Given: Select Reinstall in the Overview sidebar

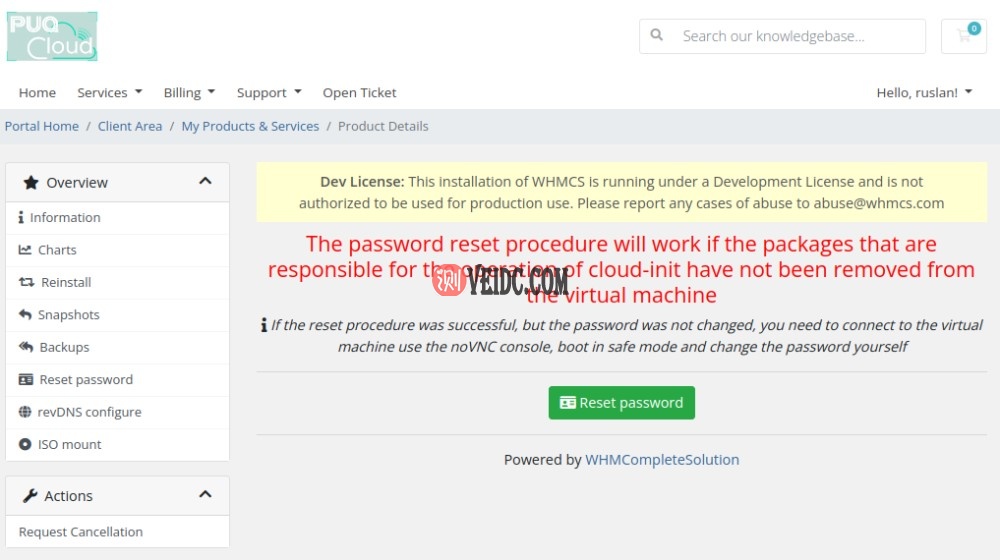Looking at the screenshot, I should tap(65, 283).
